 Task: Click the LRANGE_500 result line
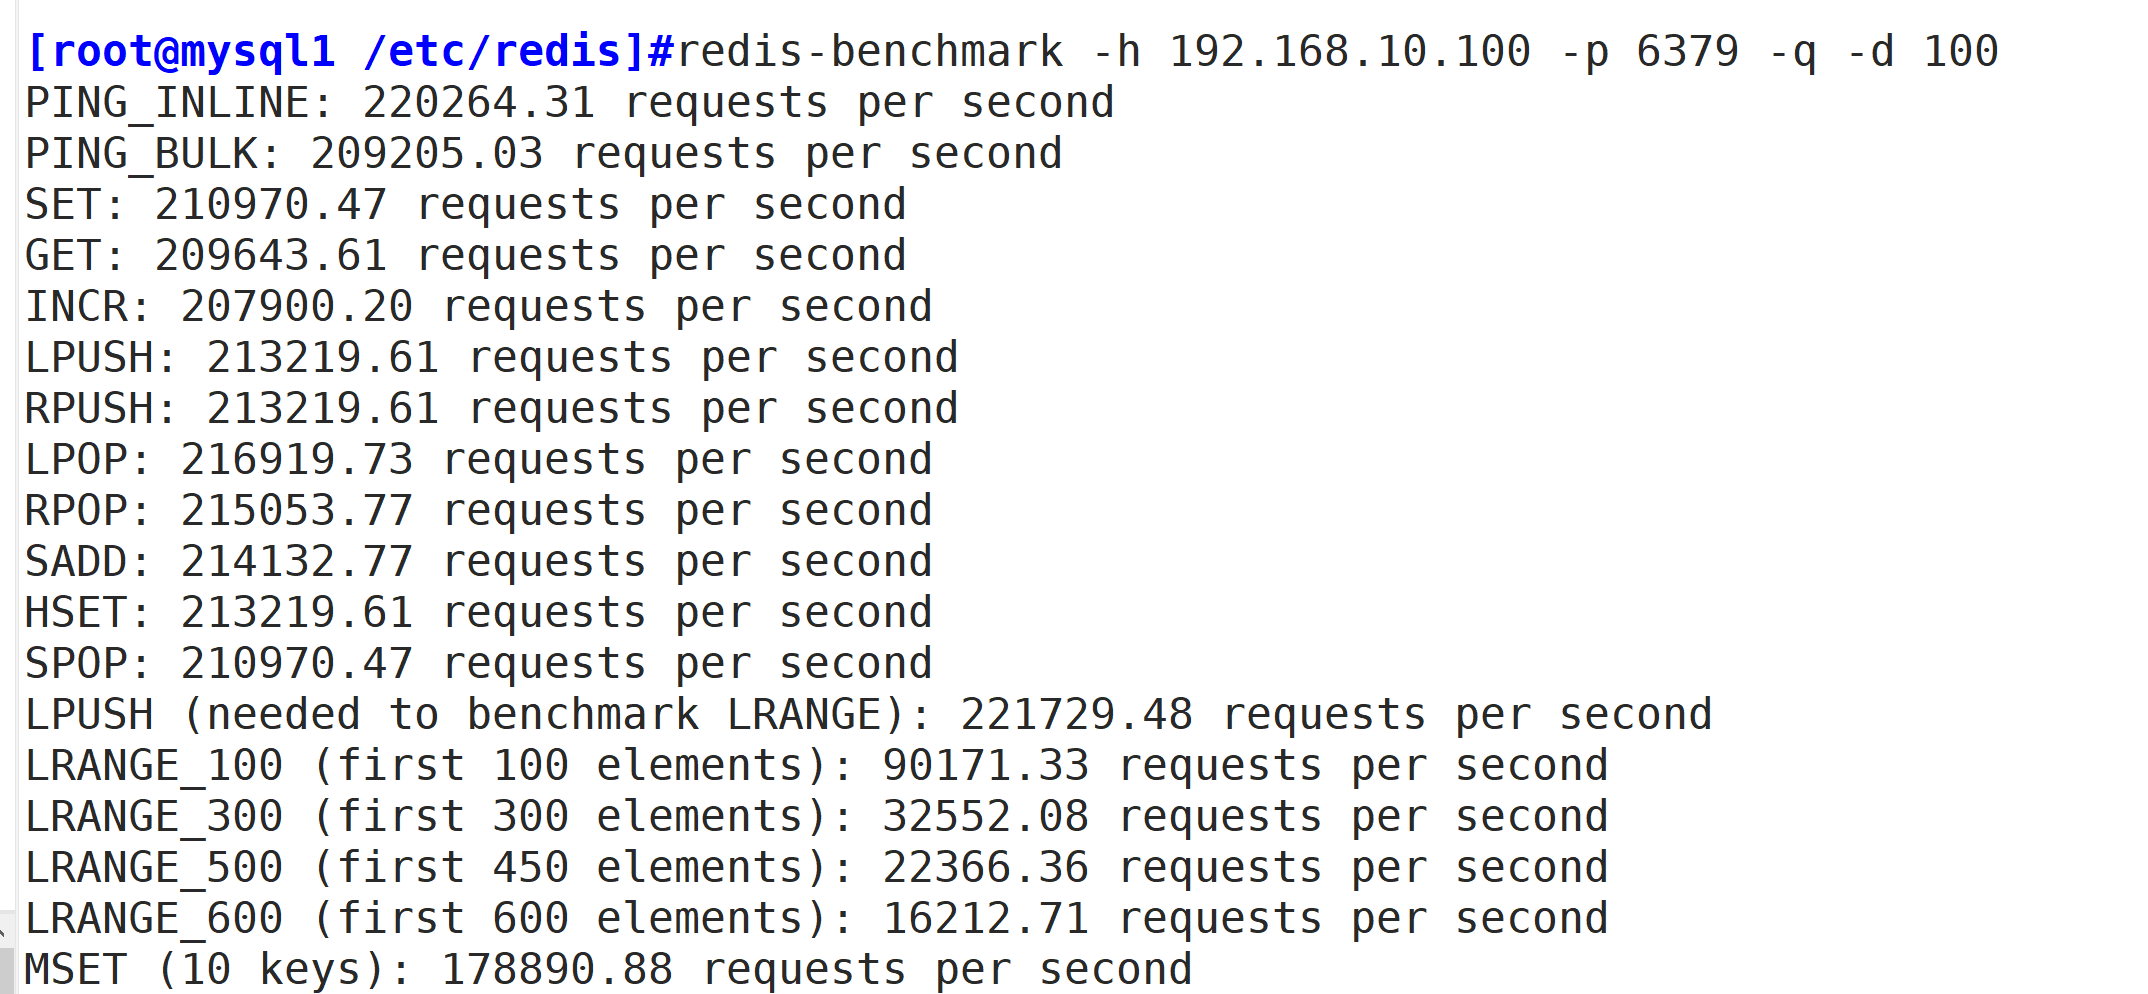click(817, 868)
